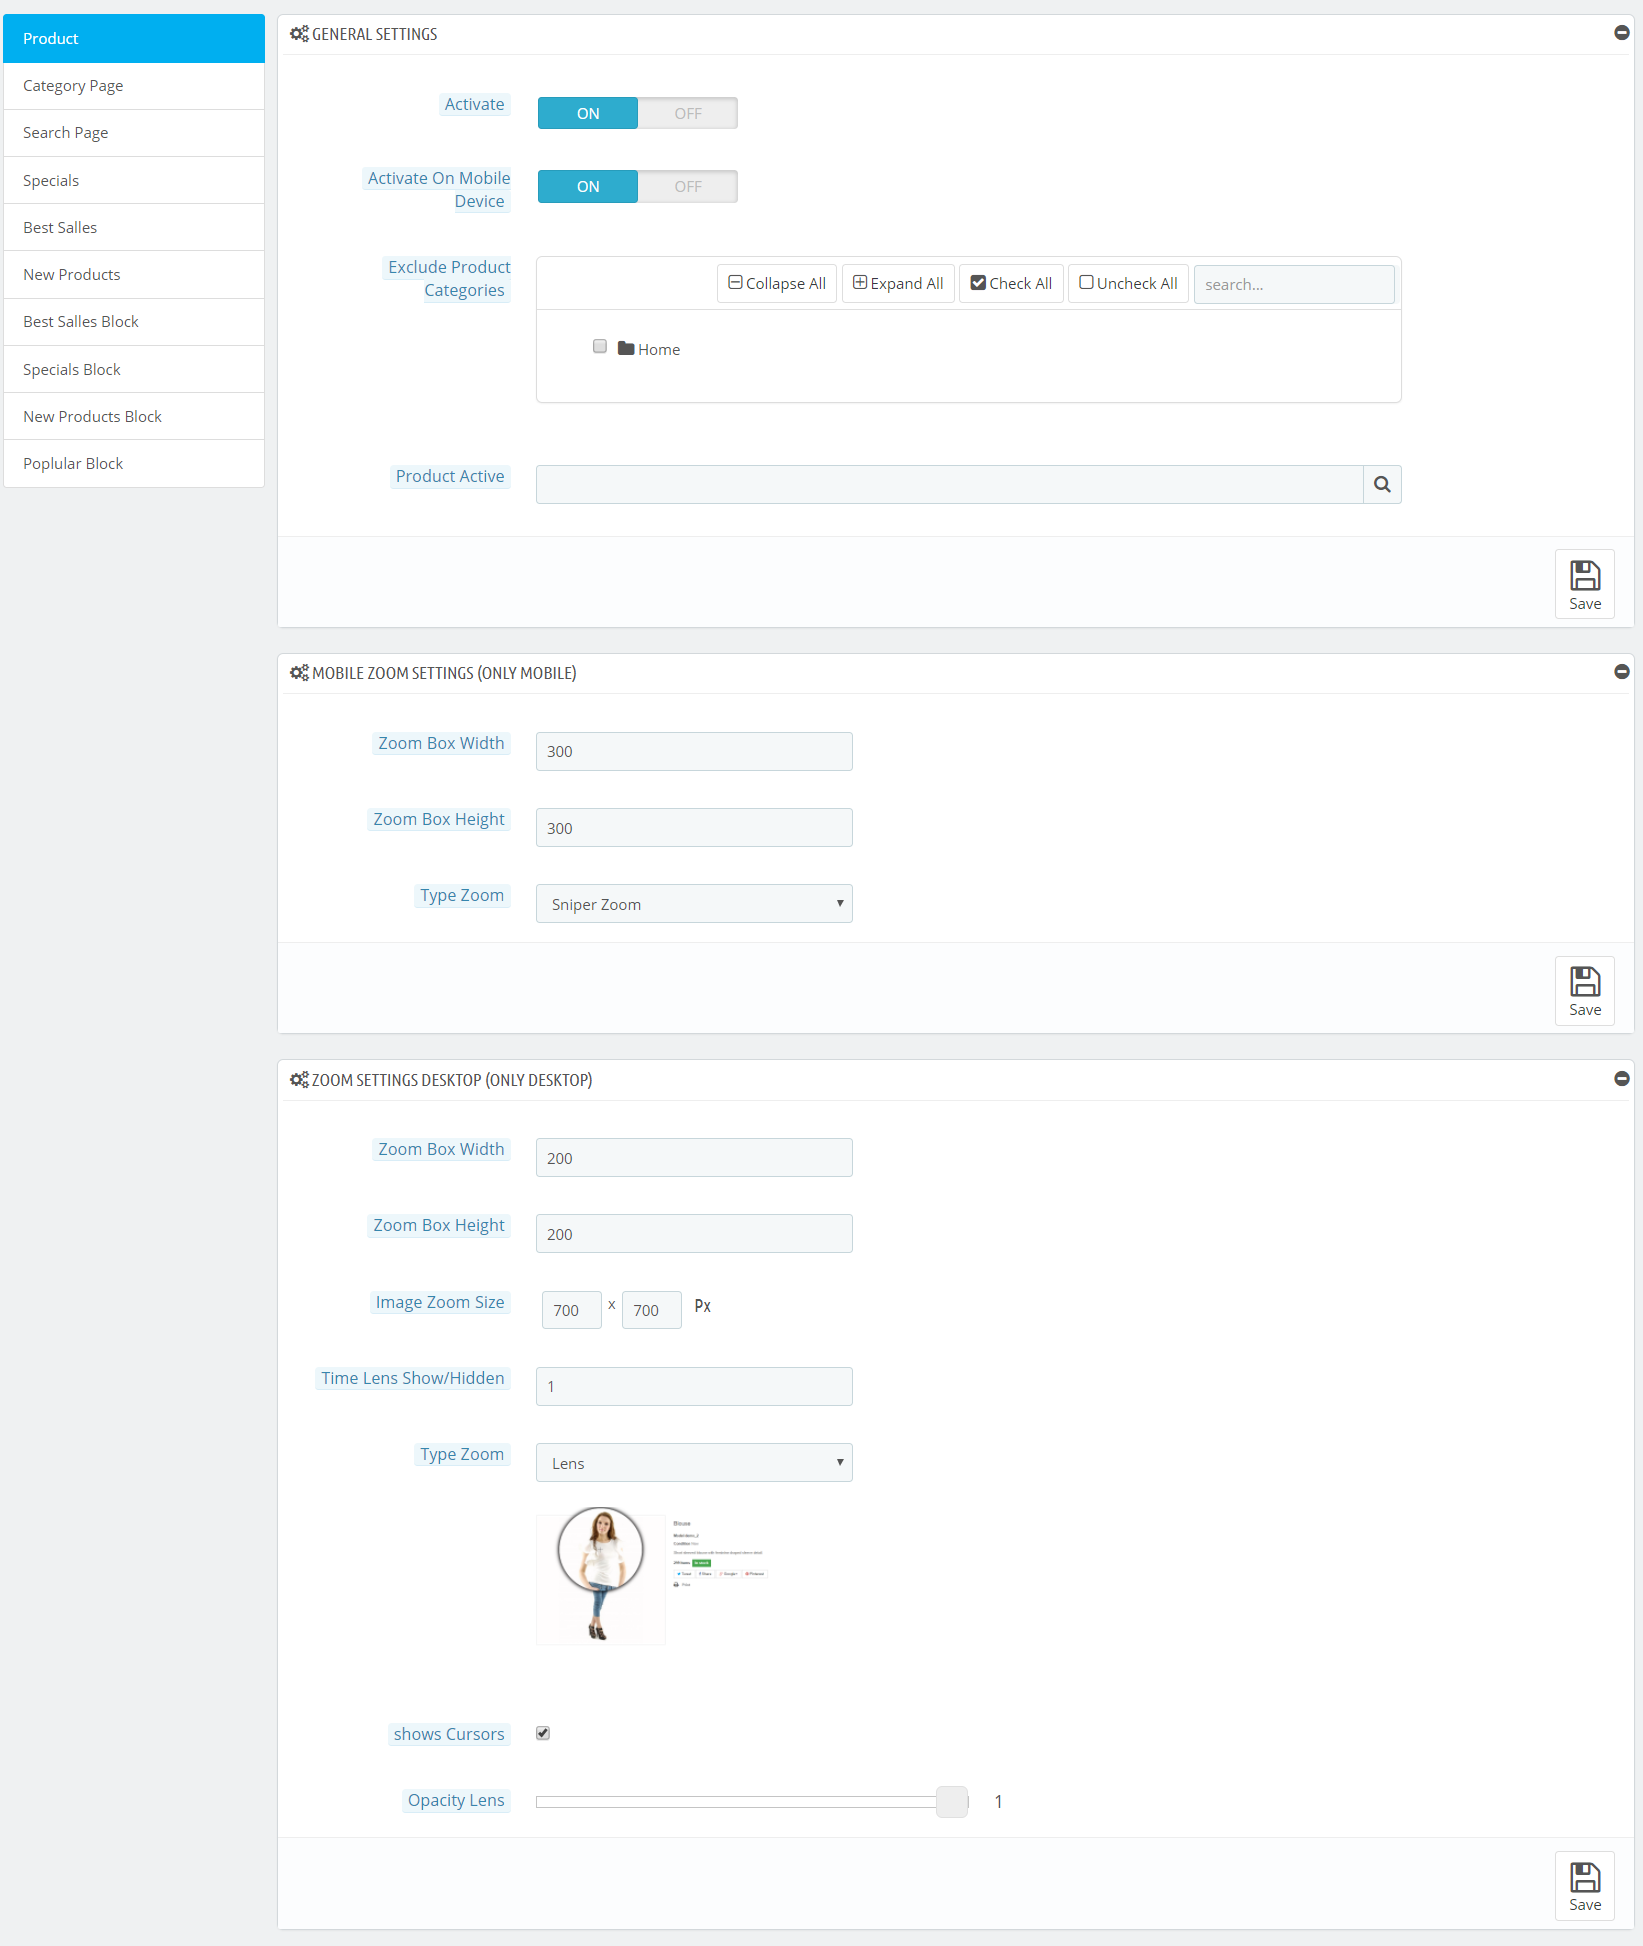Viewport: 1643px width, 1946px height.
Task: Uncheck the shows Cursors checkbox
Action: point(543,1733)
